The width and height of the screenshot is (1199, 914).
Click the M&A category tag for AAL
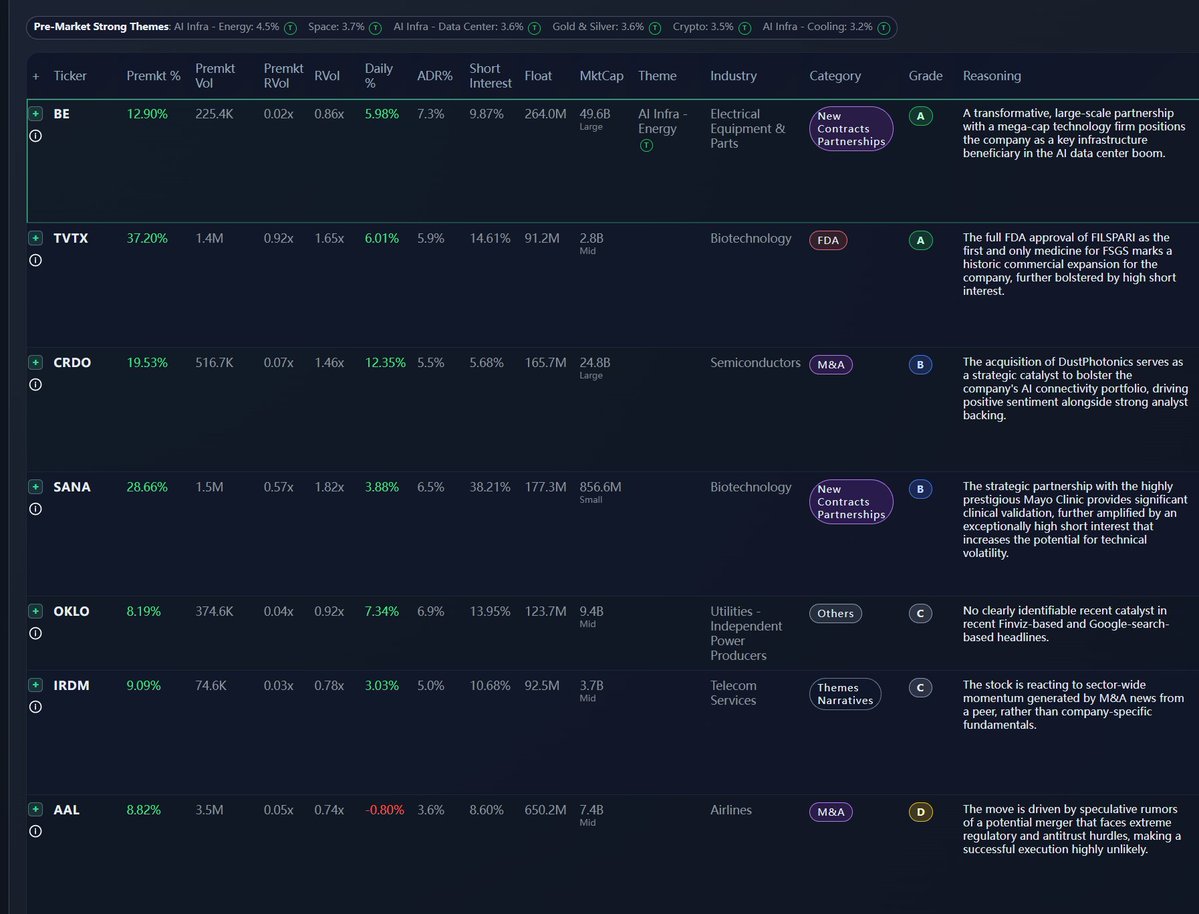831,812
